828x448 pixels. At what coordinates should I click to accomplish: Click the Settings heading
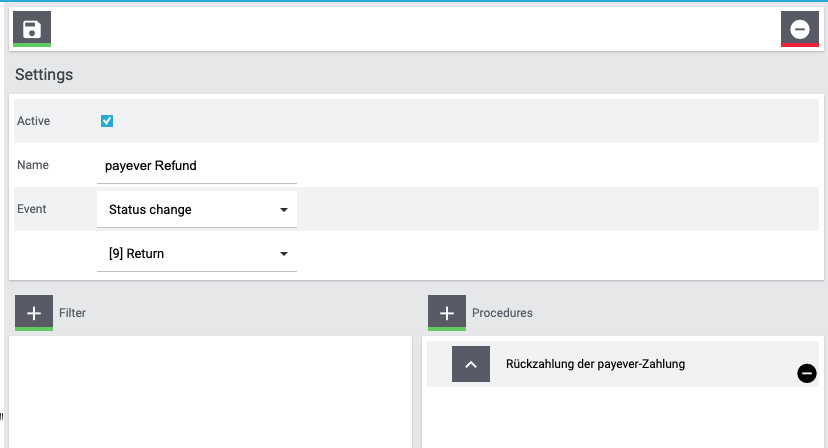click(44, 74)
